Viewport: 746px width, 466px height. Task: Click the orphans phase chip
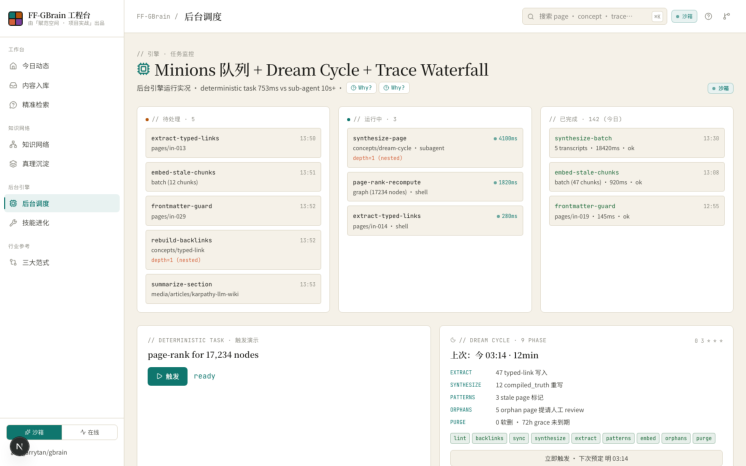click(676, 438)
